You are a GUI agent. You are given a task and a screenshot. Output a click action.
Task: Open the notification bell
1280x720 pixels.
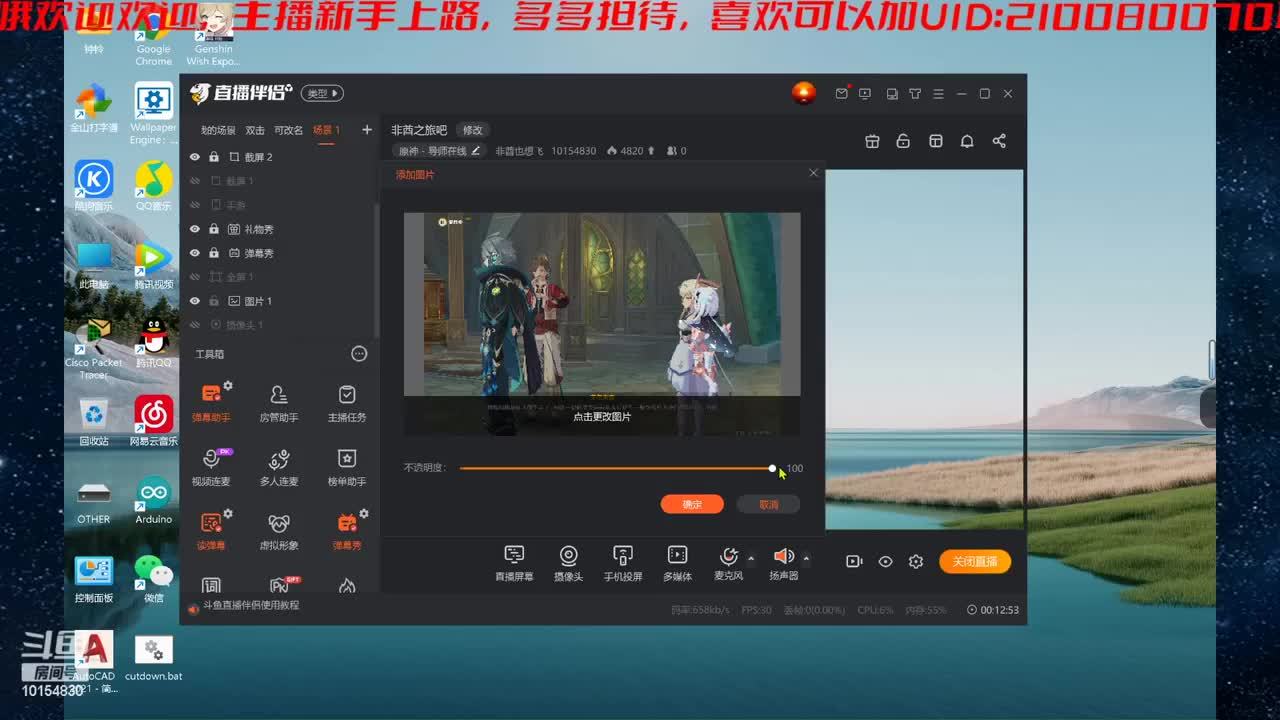click(x=967, y=141)
